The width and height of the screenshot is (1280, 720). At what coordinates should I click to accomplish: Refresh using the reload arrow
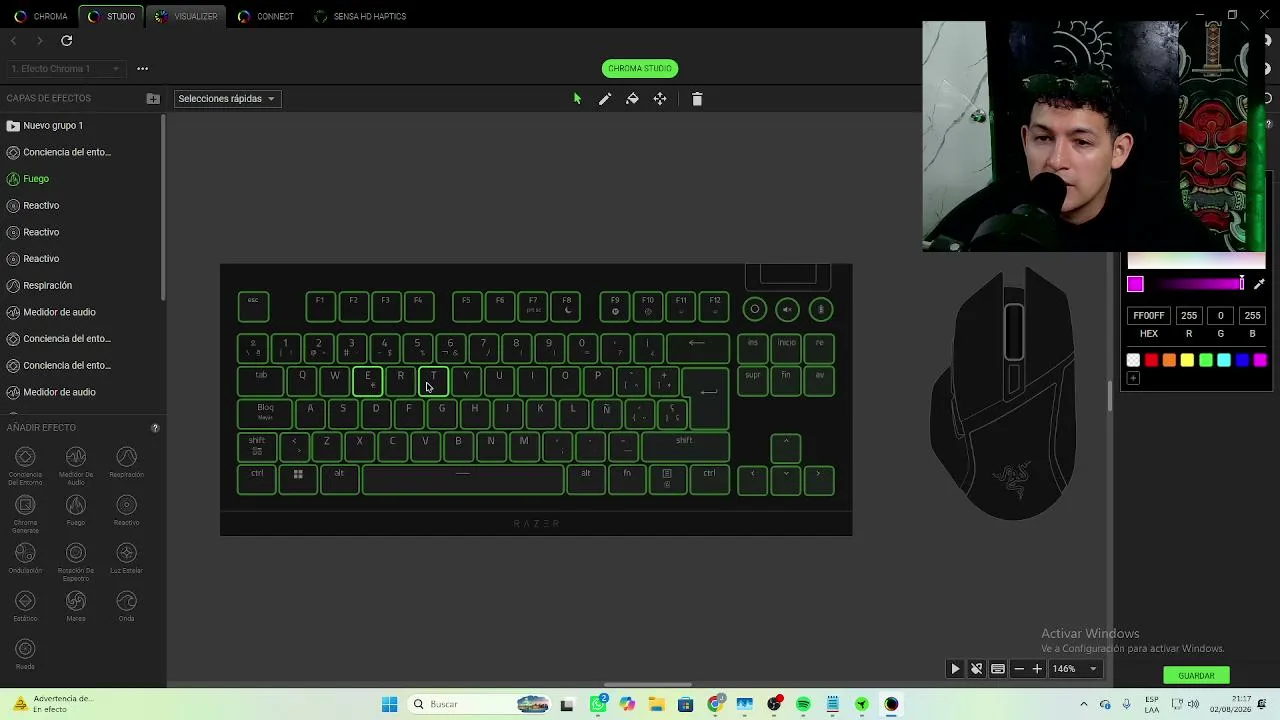click(x=67, y=41)
